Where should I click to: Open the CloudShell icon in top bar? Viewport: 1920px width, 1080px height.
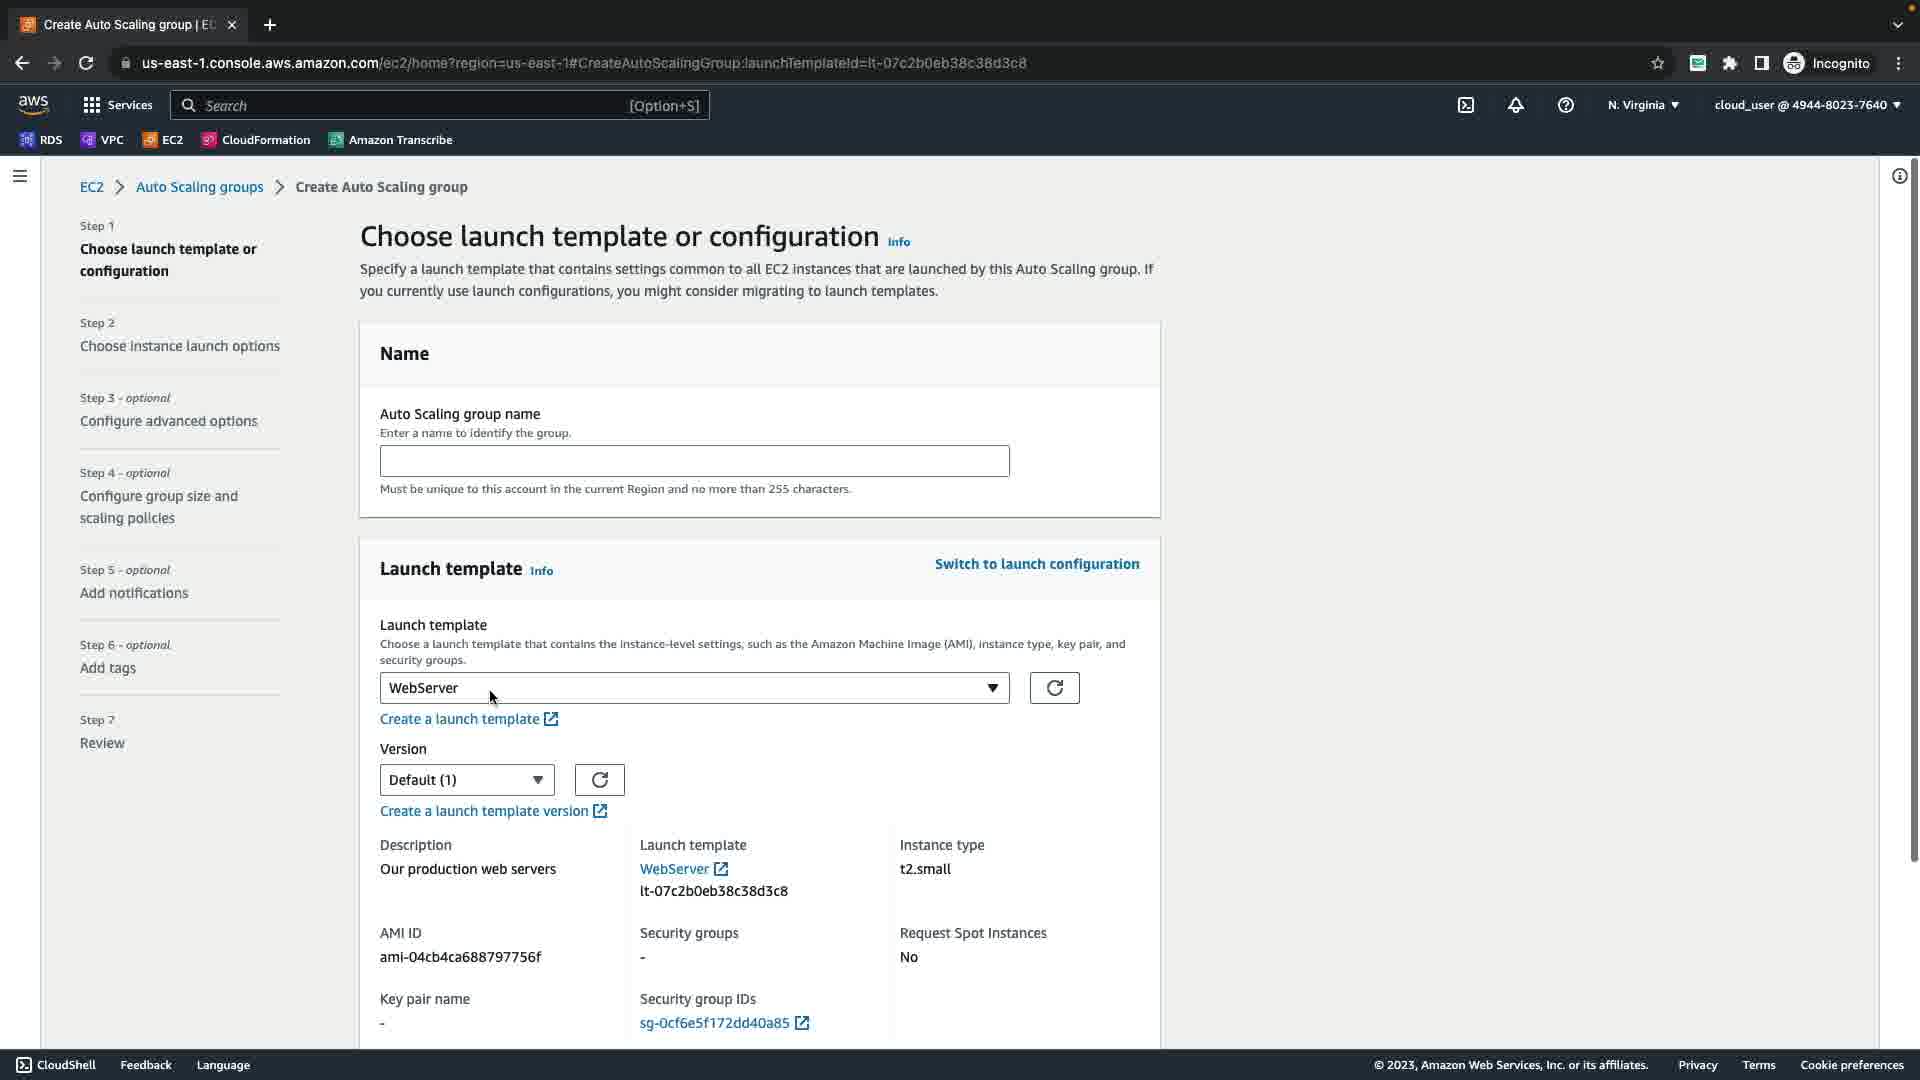tap(1466, 105)
